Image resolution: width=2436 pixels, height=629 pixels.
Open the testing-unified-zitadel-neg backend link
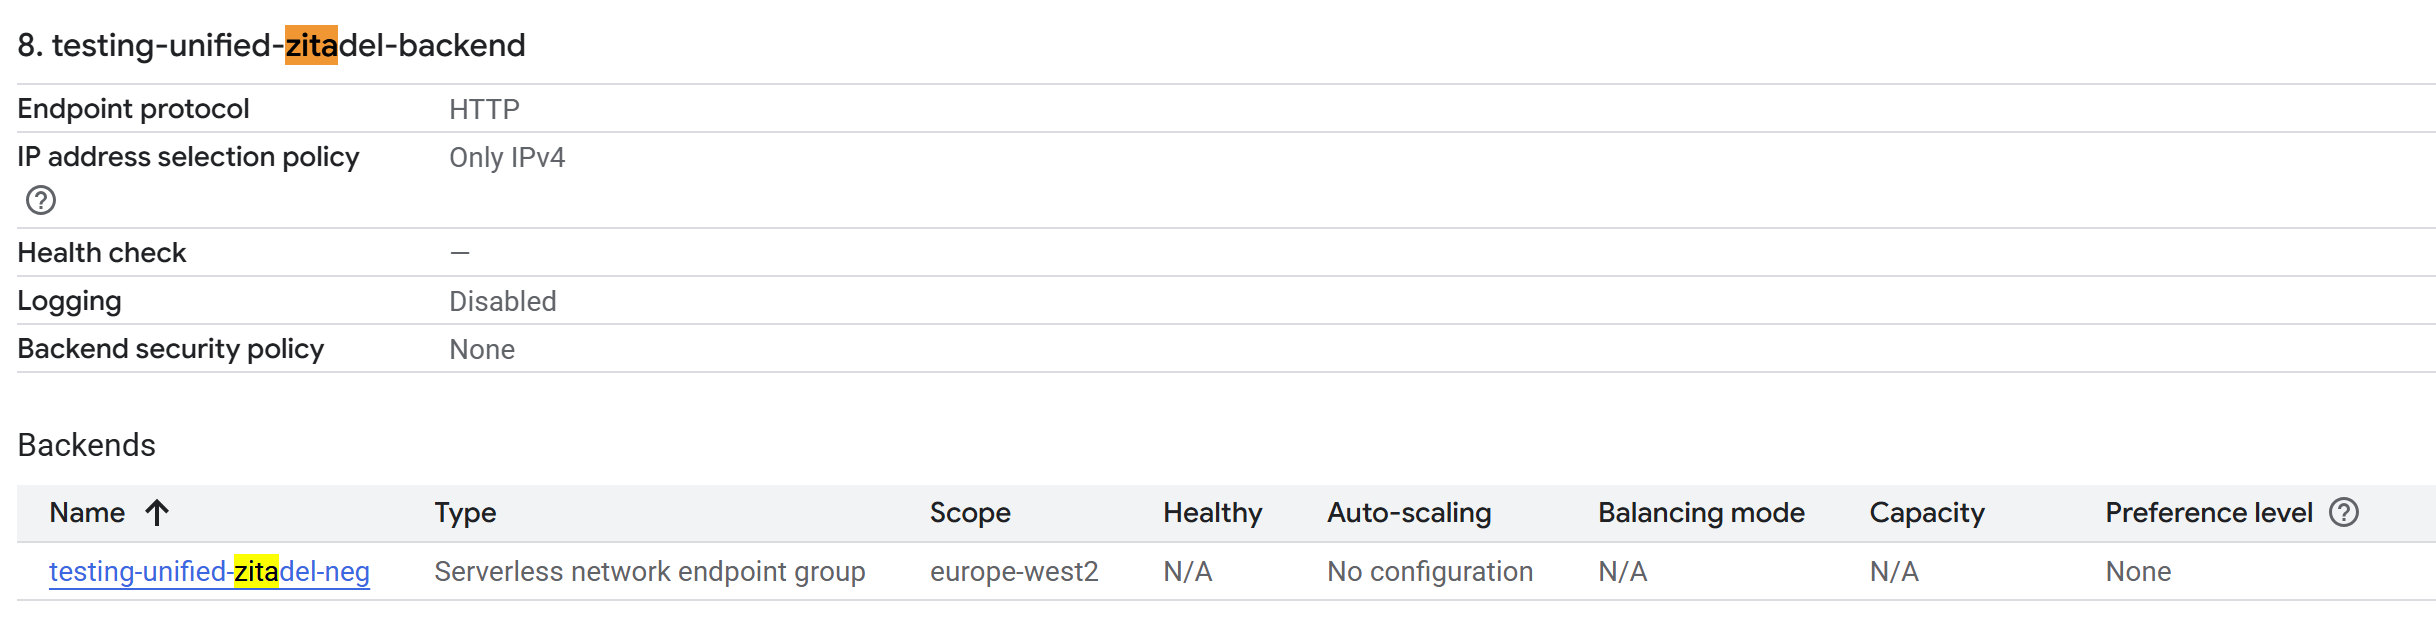(x=209, y=572)
